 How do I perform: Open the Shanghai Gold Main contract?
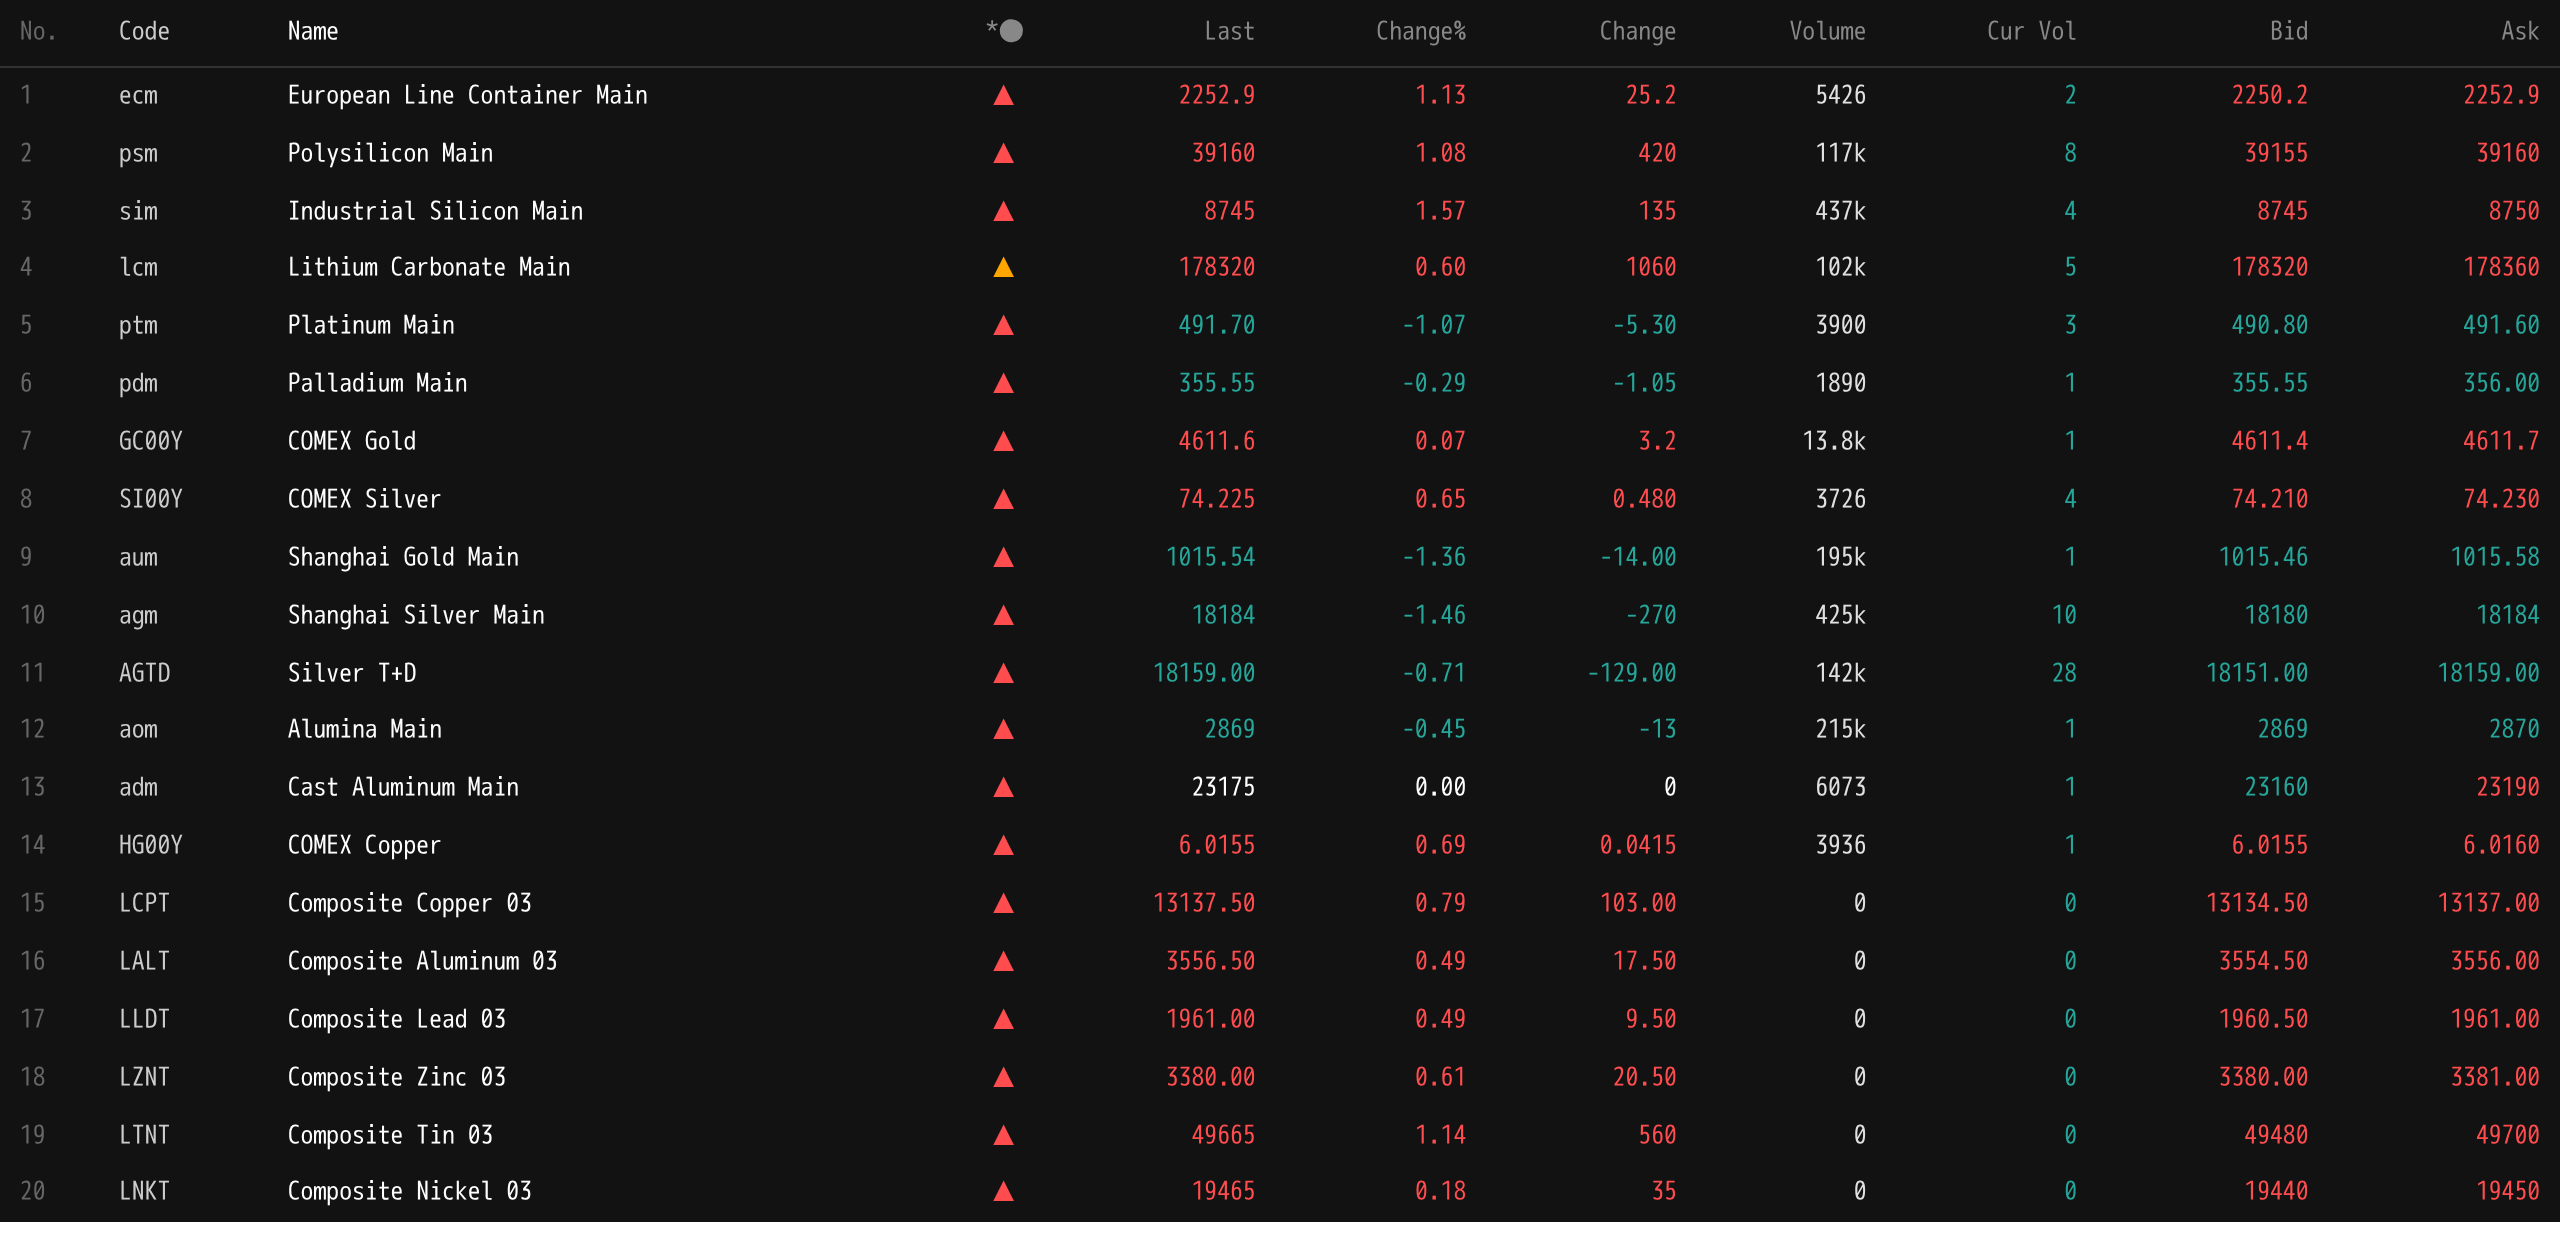(x=403, y=557)
